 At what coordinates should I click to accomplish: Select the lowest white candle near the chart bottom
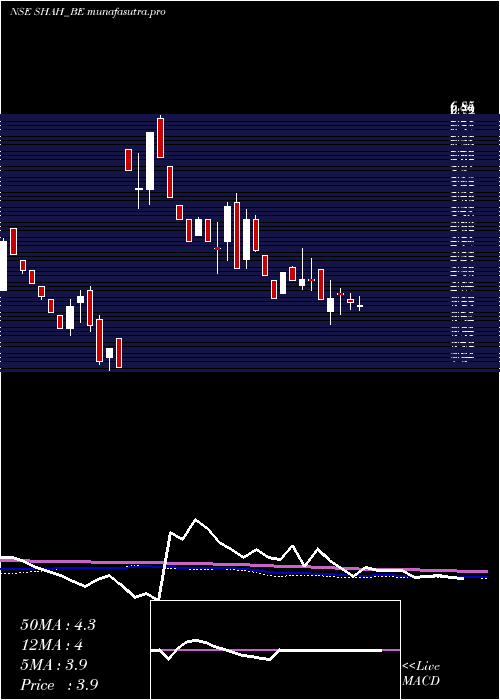click(109, 353)
